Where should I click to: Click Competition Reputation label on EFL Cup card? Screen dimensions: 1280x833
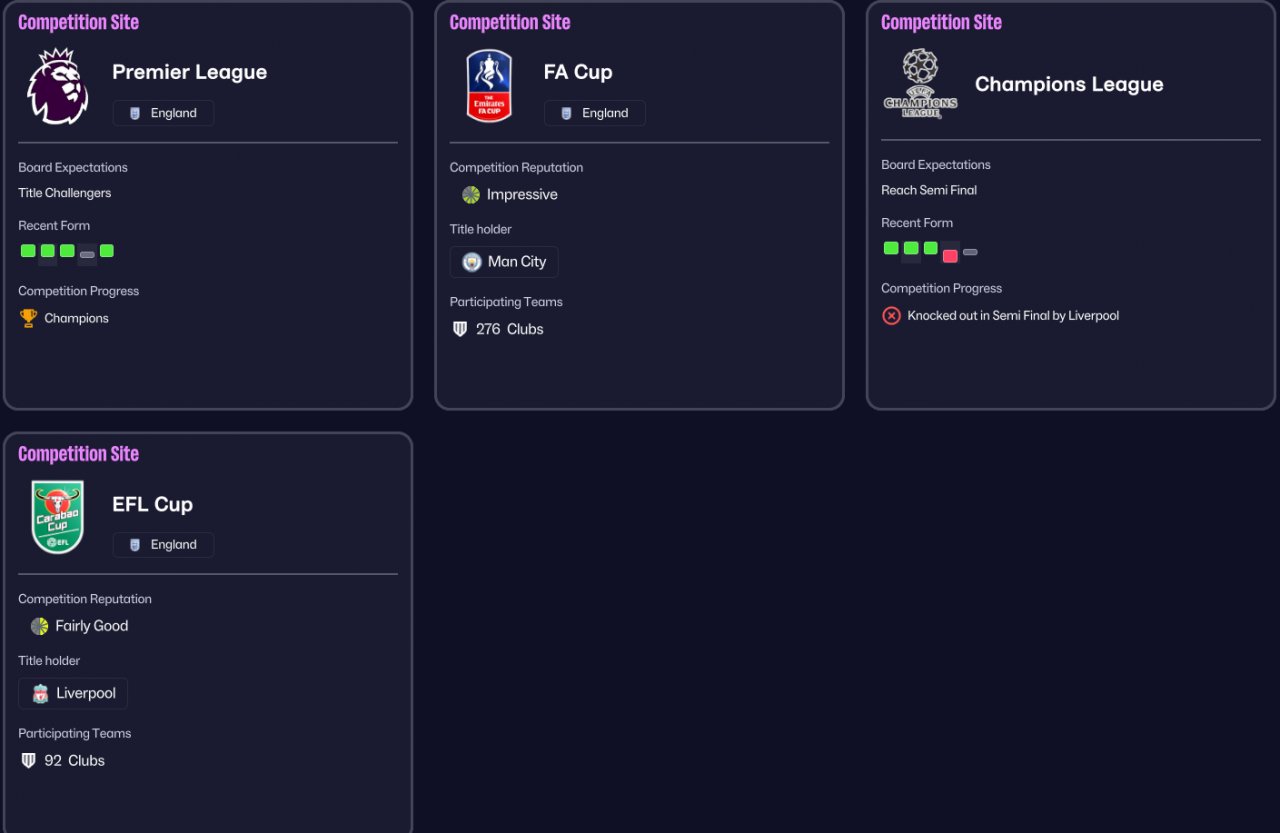pyautogui.click(x=85, y=599)
